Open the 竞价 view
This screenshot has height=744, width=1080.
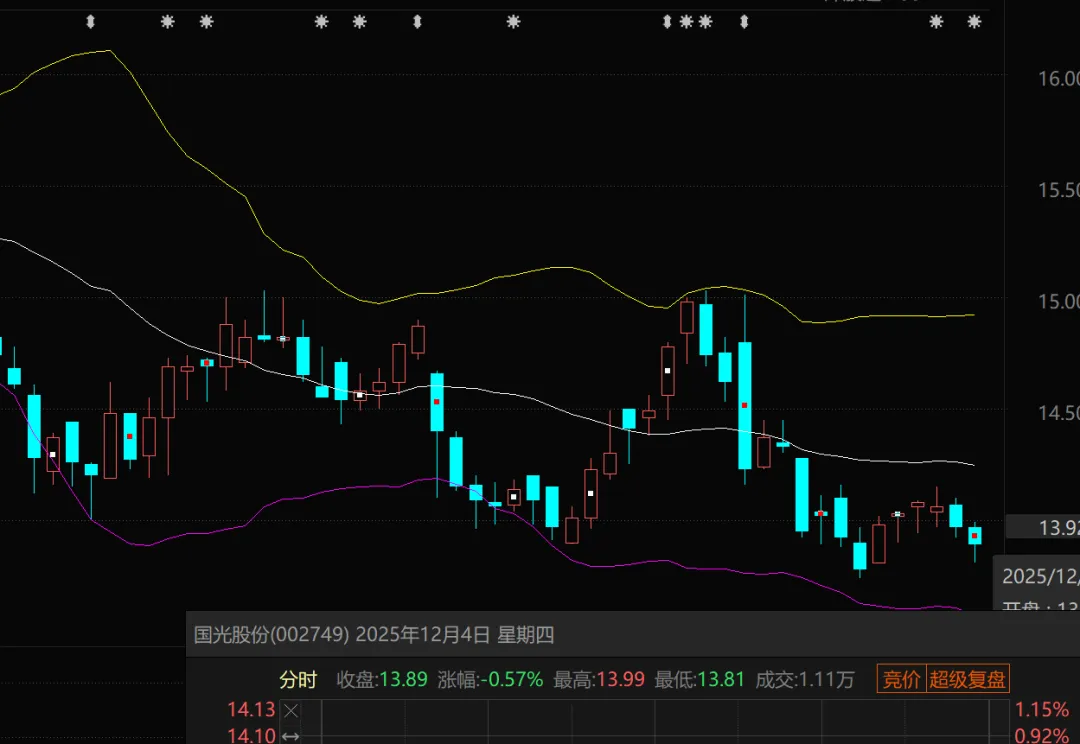[x=900, y=680]
